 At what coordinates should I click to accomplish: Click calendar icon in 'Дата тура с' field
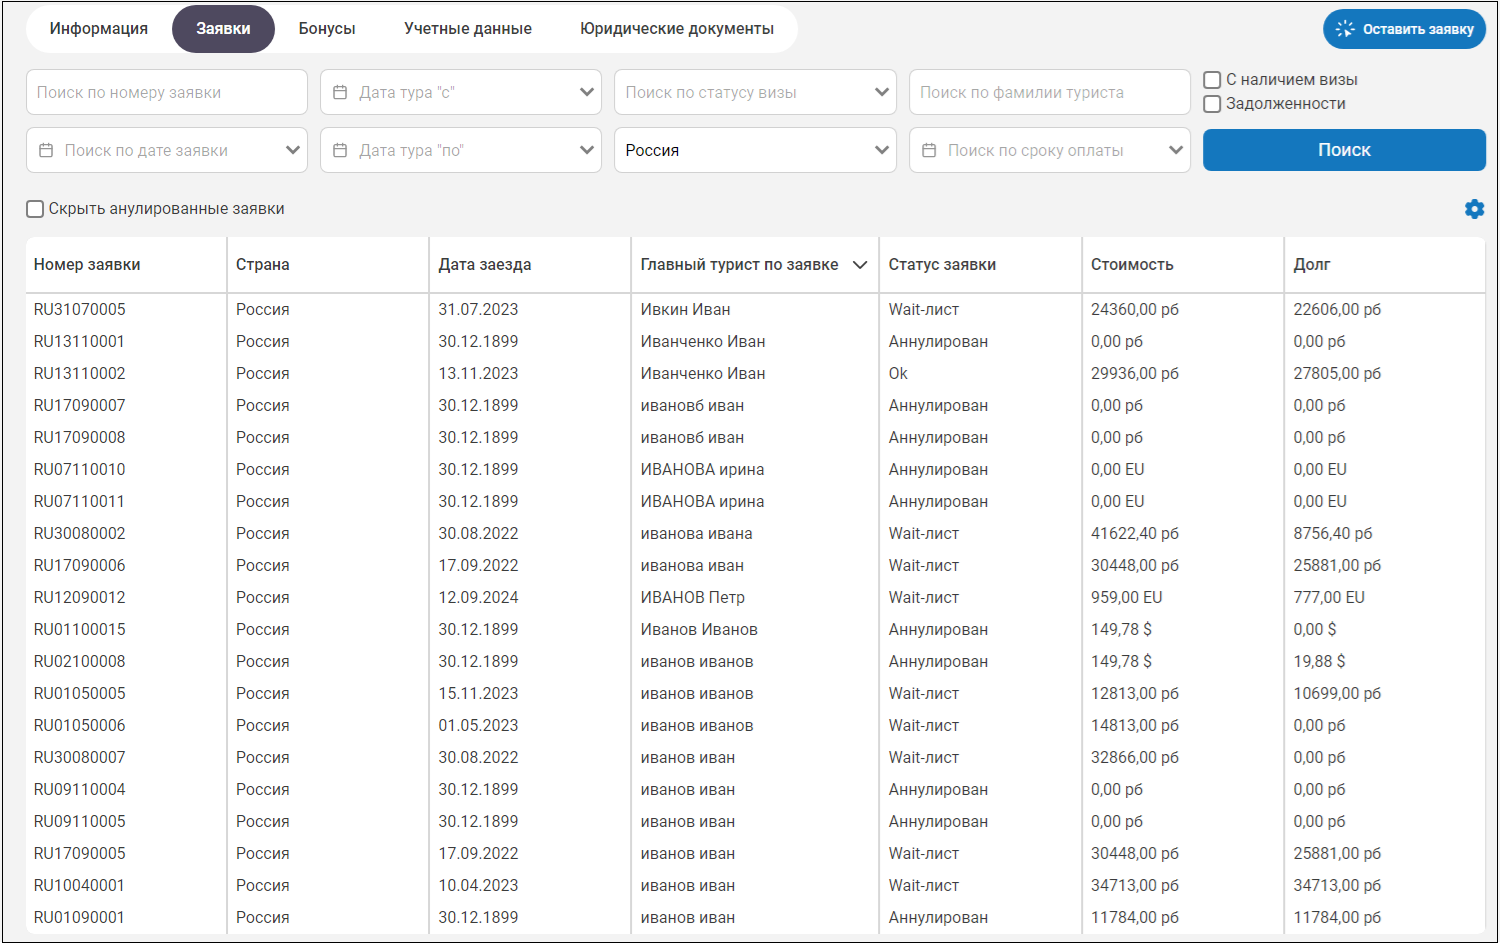(340, 92)
